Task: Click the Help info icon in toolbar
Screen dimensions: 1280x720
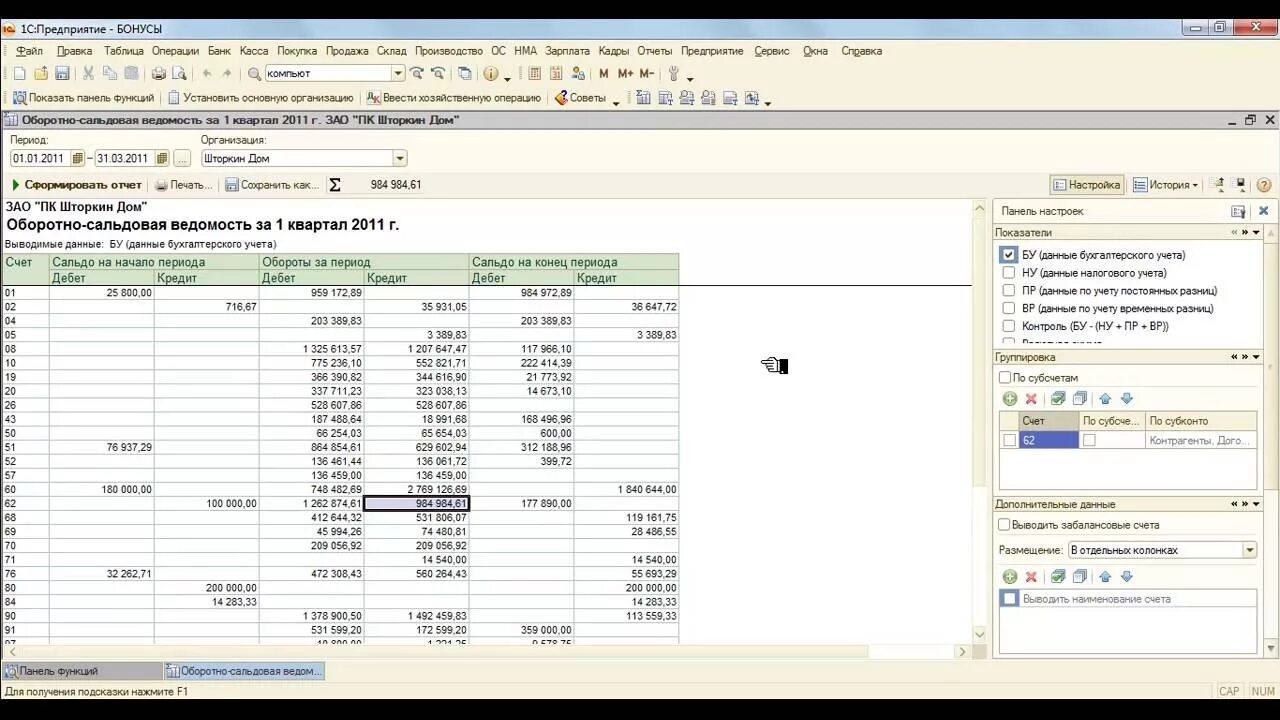Action: point(491,73)
